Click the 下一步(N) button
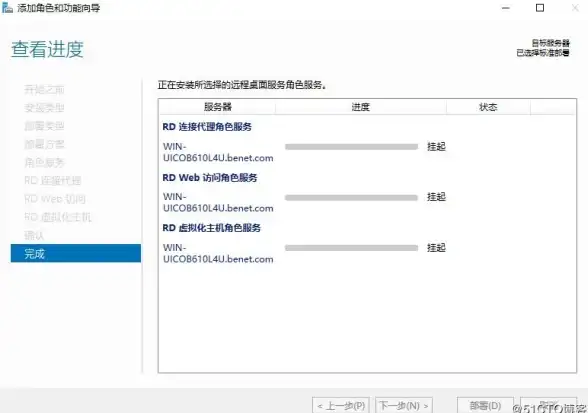This screenshot has width=588, height=413. click(x=404, y=405)
